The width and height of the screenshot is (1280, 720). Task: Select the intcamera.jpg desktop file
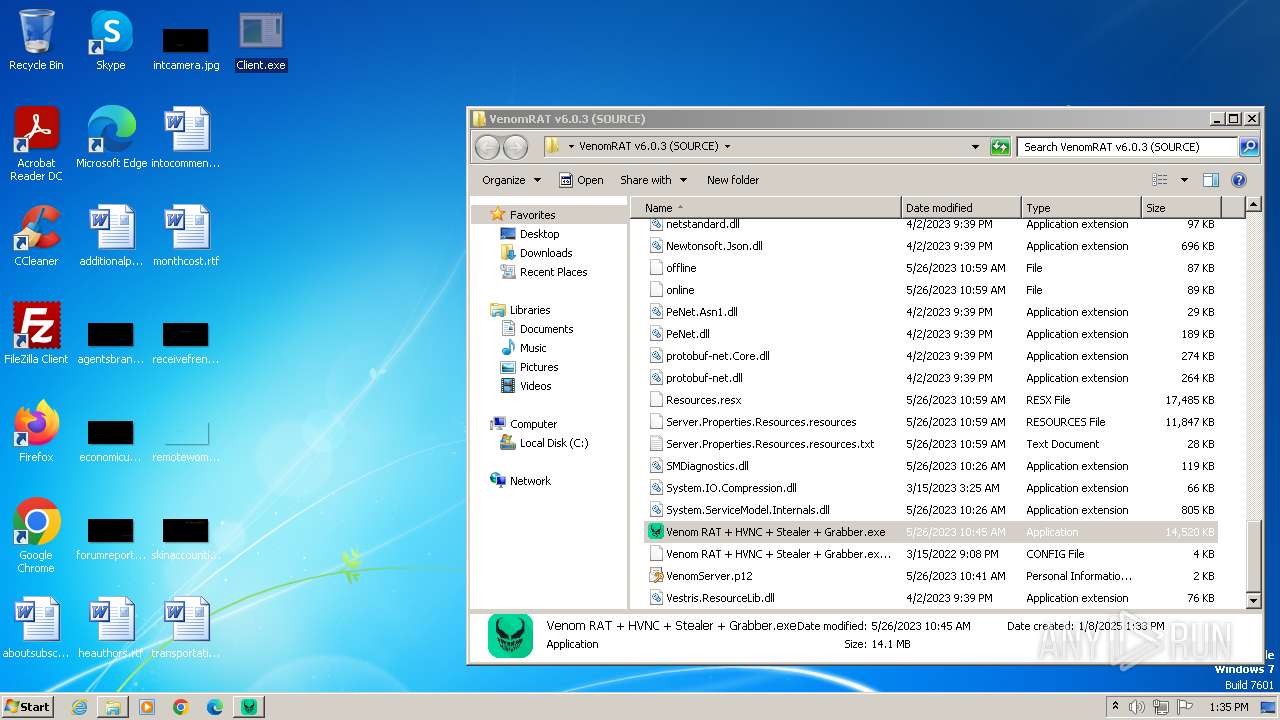point(186,48)
